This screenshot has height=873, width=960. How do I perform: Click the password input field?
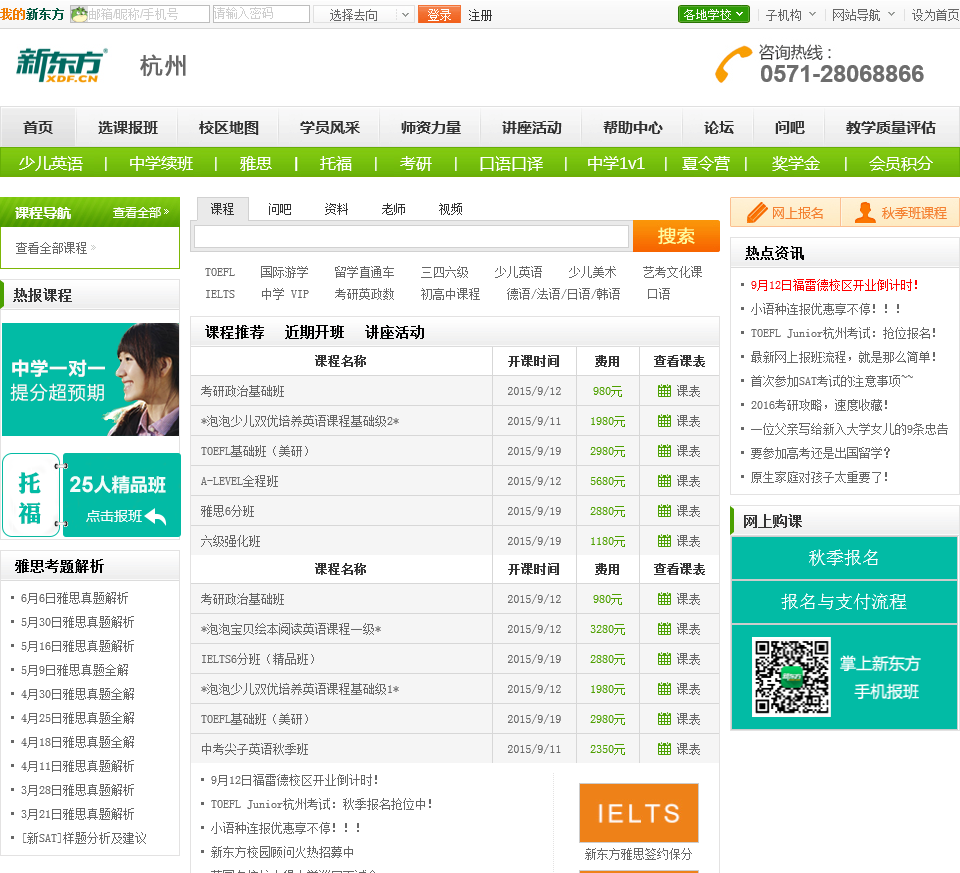point(261,13)
